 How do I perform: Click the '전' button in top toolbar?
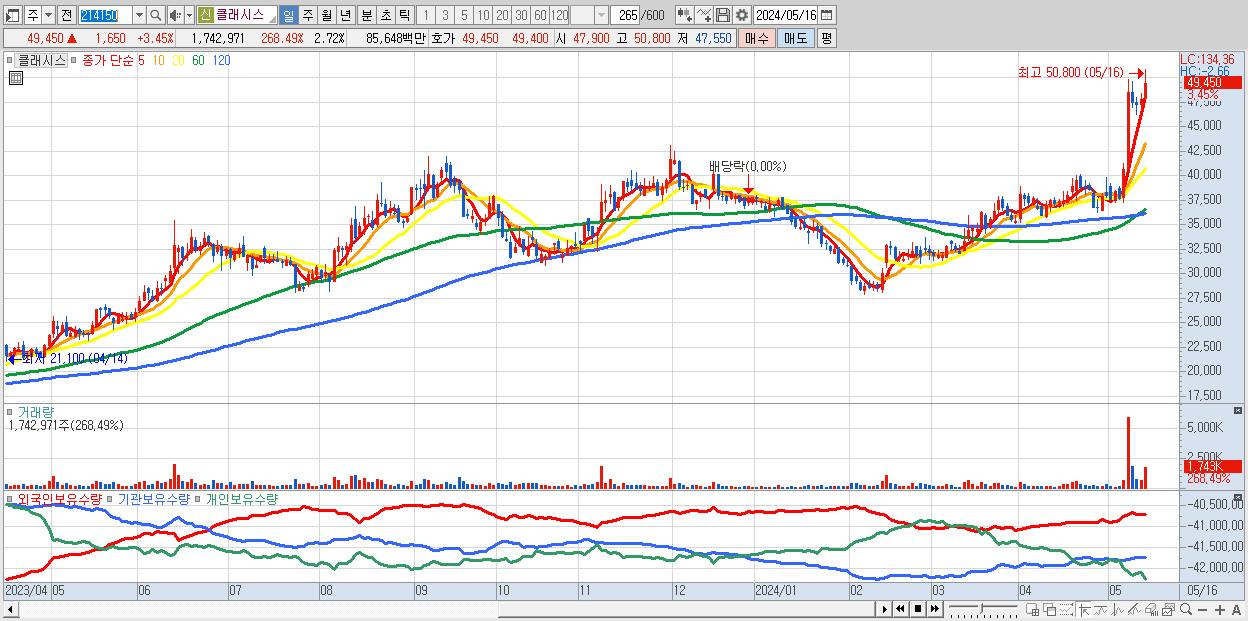pyautogui.click(x=66, y=15)
